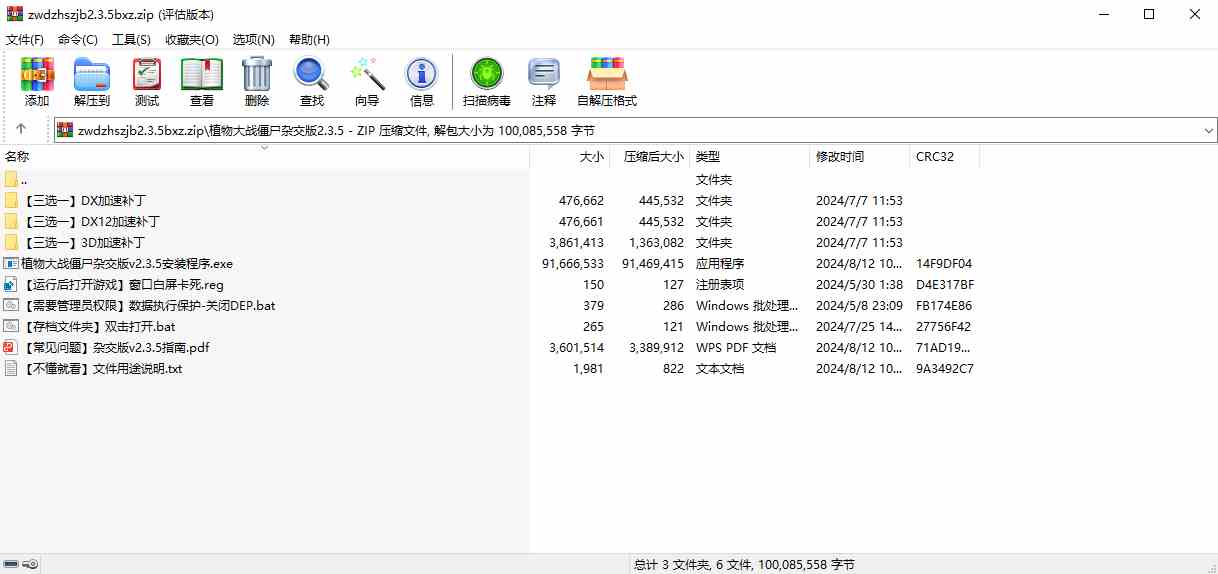Click the DX12加速补丁 folder icon
The width and height of the screenshot is (1218, 574).
click(11, 222)
